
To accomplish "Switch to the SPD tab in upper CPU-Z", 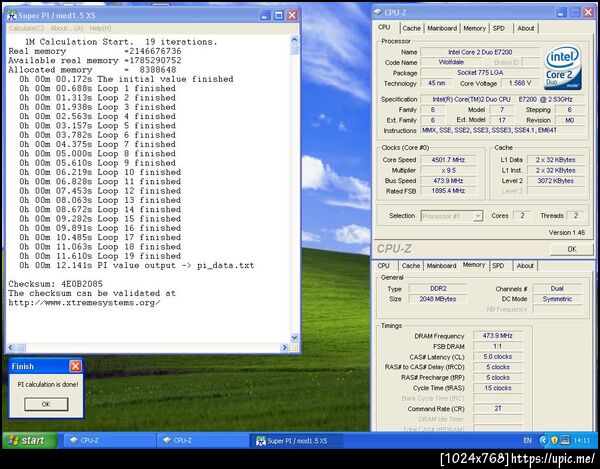I will point(499,28).
